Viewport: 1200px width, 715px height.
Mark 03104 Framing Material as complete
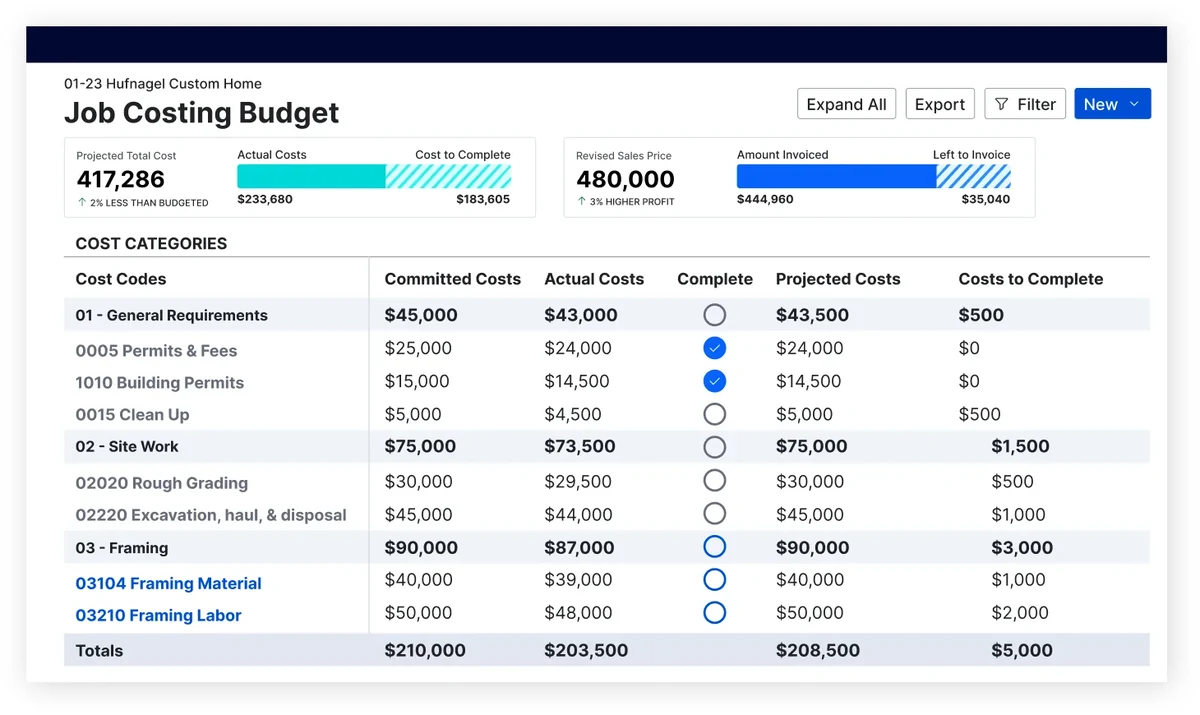(714, 579)
